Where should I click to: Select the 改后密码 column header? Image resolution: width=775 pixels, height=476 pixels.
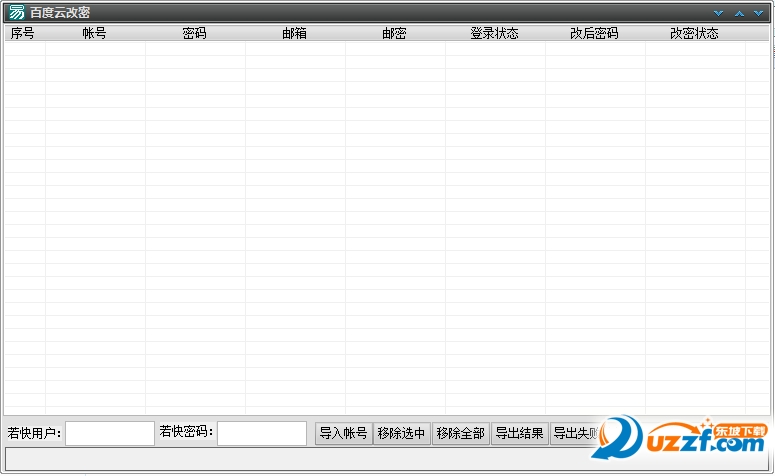pyautogui.click(x=595, y=33)
